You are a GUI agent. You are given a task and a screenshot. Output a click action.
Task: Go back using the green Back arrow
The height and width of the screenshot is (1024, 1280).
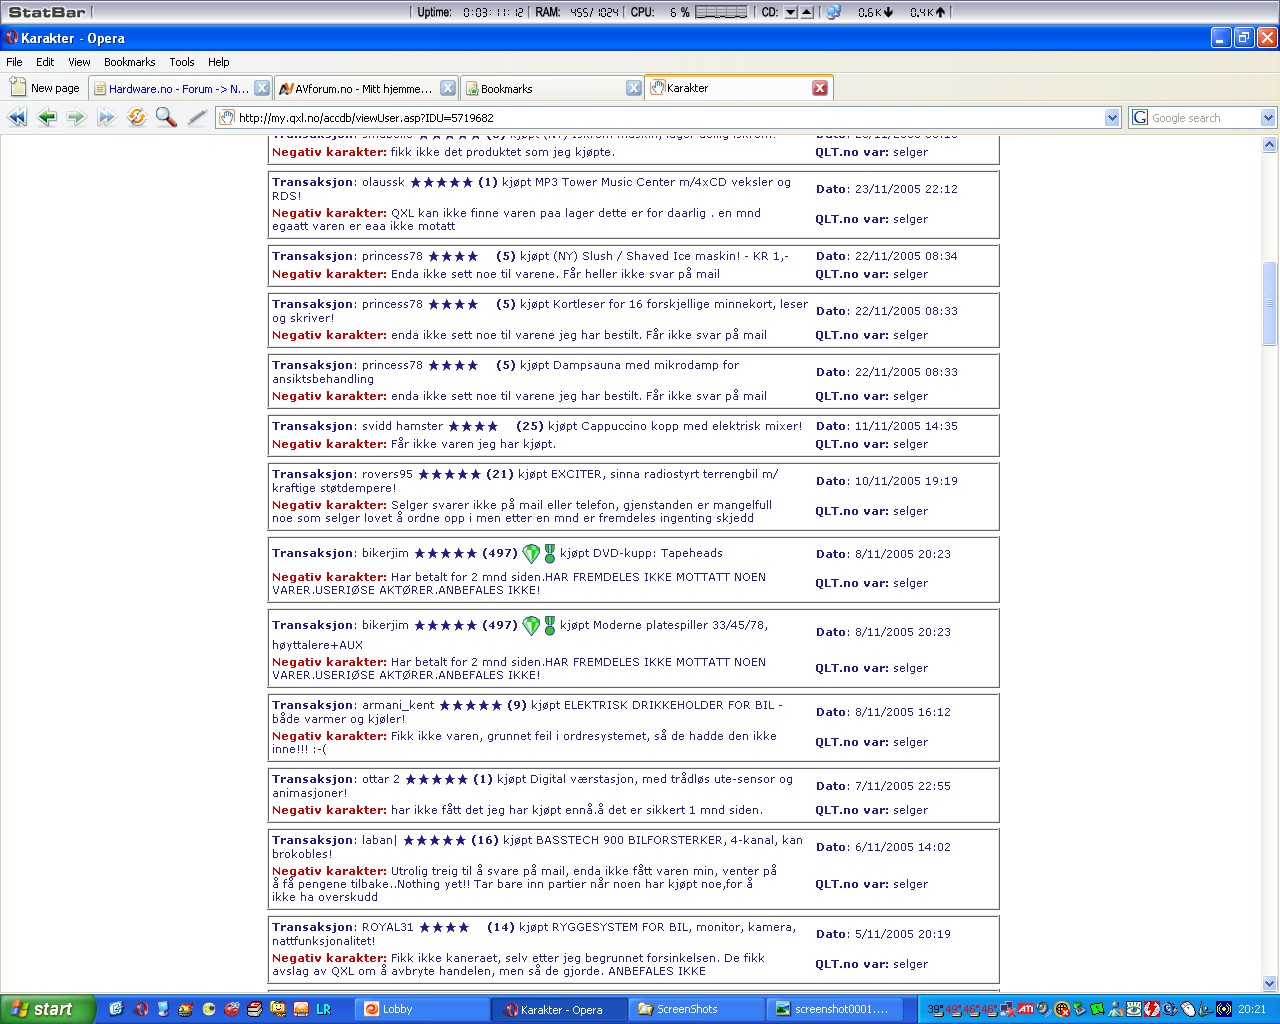point(47,118)
